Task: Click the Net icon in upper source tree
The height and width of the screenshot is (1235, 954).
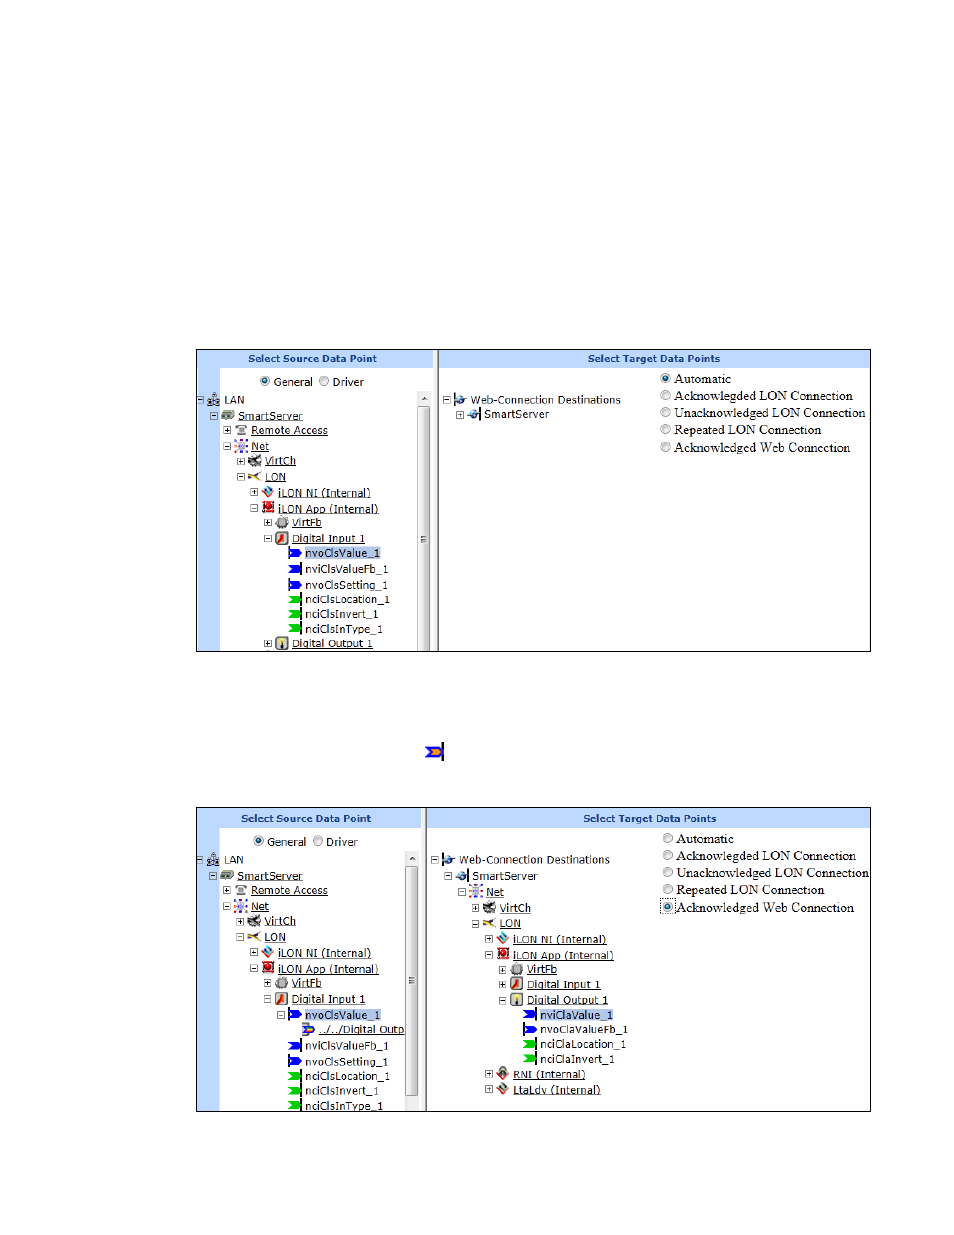Action: [x=241, y=446]
